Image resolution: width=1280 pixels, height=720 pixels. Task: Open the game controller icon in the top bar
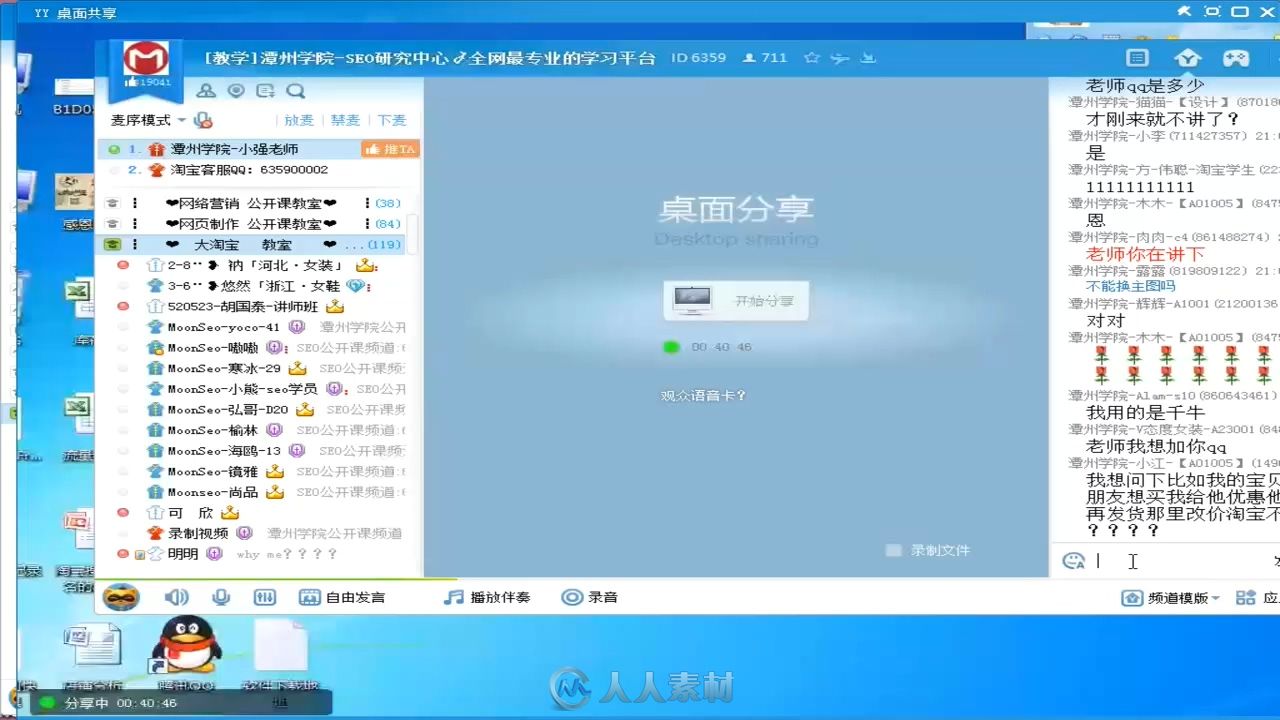pos(1237,58)
